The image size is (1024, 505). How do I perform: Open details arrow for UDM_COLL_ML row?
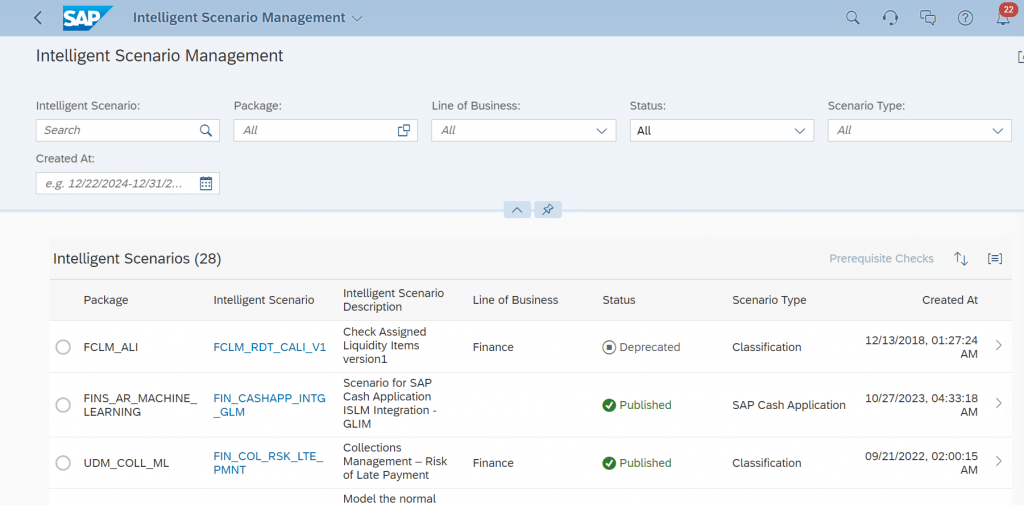point(999,461)
